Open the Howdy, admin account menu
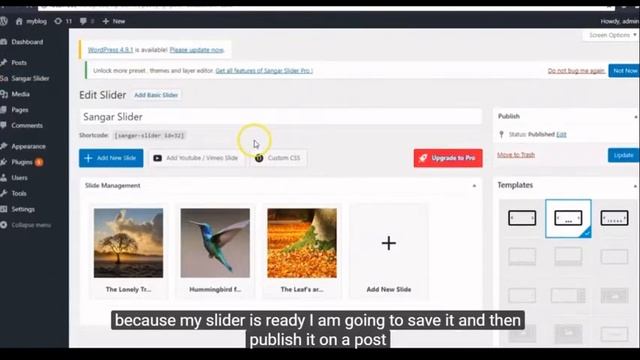This screenshot has height=360, width=640. click(620, 21)
